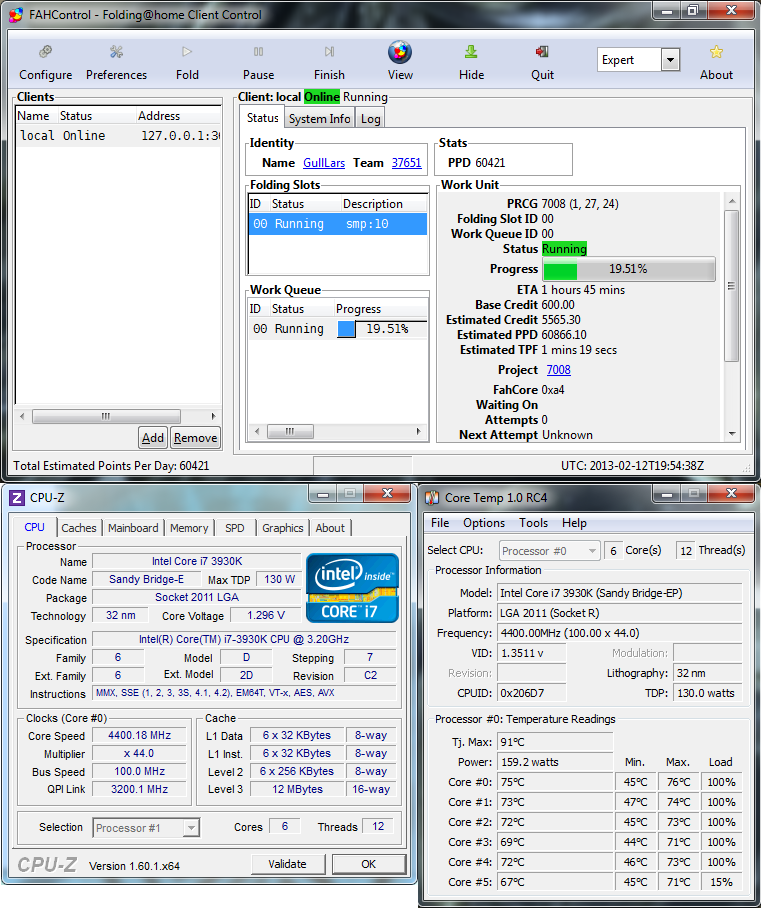This screenshot has width=761, height=909.
Task: Click the Core #0 temperature 75°C
Action: point(555,782)
